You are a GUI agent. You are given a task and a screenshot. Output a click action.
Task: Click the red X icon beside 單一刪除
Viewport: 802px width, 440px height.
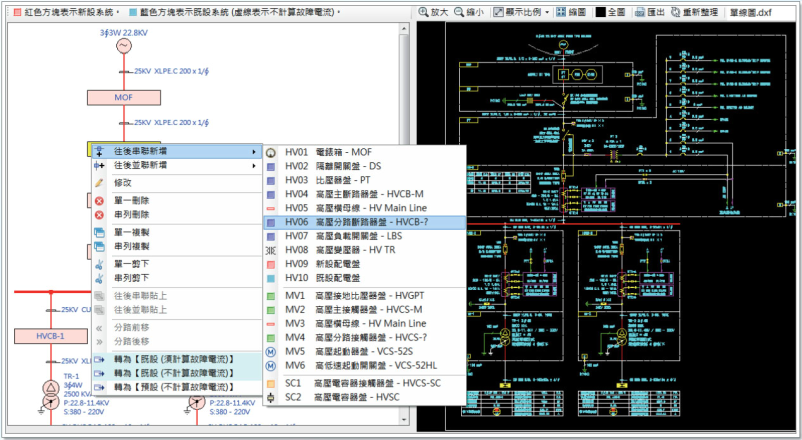[99, 201]
